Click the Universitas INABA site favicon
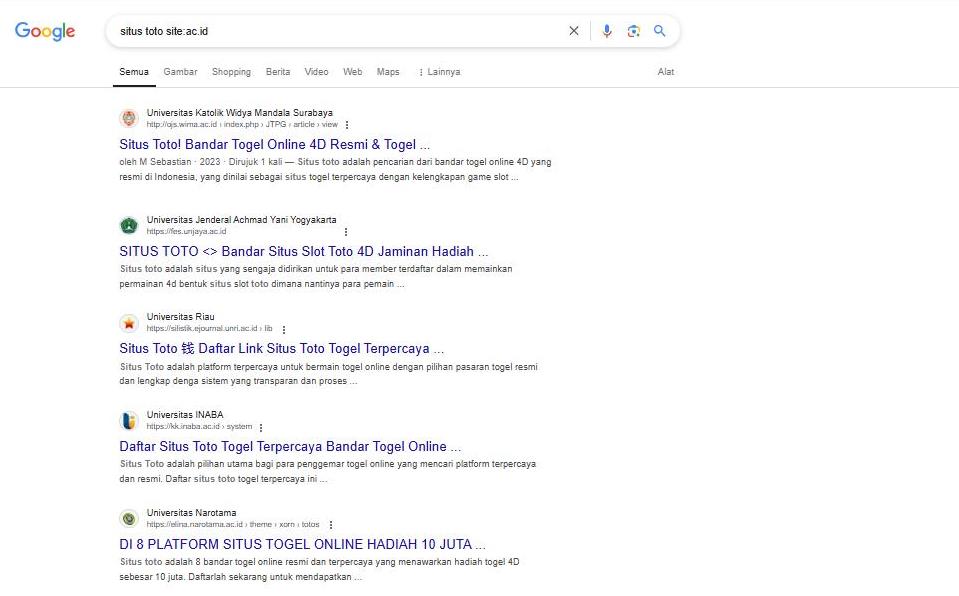Viewport: 959px width, 596px height. pyautogui.click(x=129, y=421)
